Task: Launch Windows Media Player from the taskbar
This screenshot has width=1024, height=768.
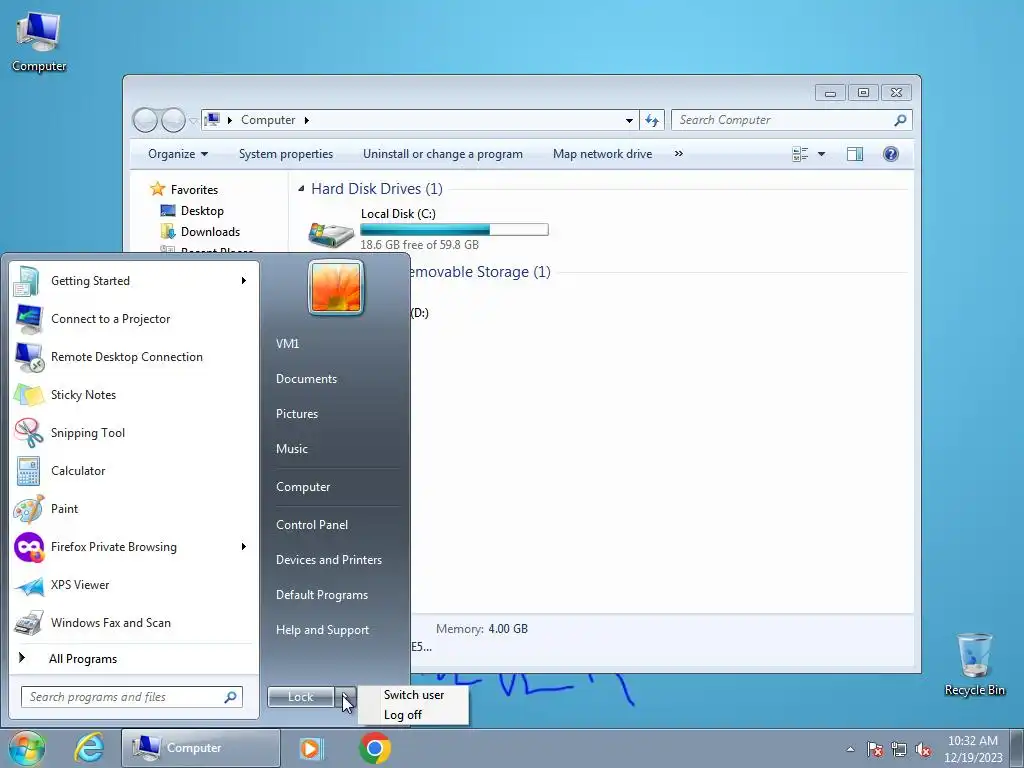Action: (311, 748)
